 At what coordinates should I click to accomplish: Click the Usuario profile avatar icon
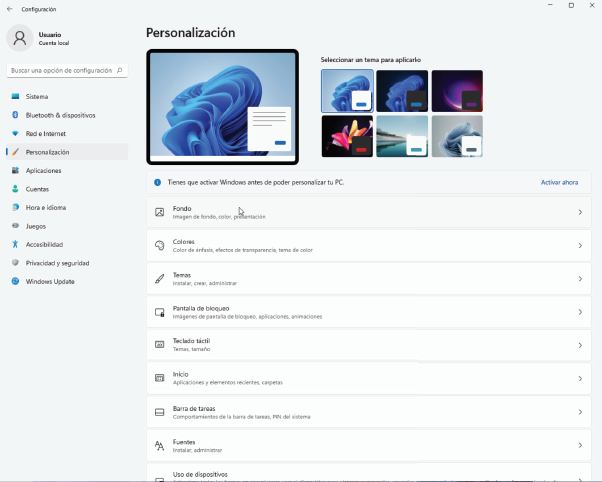point(20,38)
